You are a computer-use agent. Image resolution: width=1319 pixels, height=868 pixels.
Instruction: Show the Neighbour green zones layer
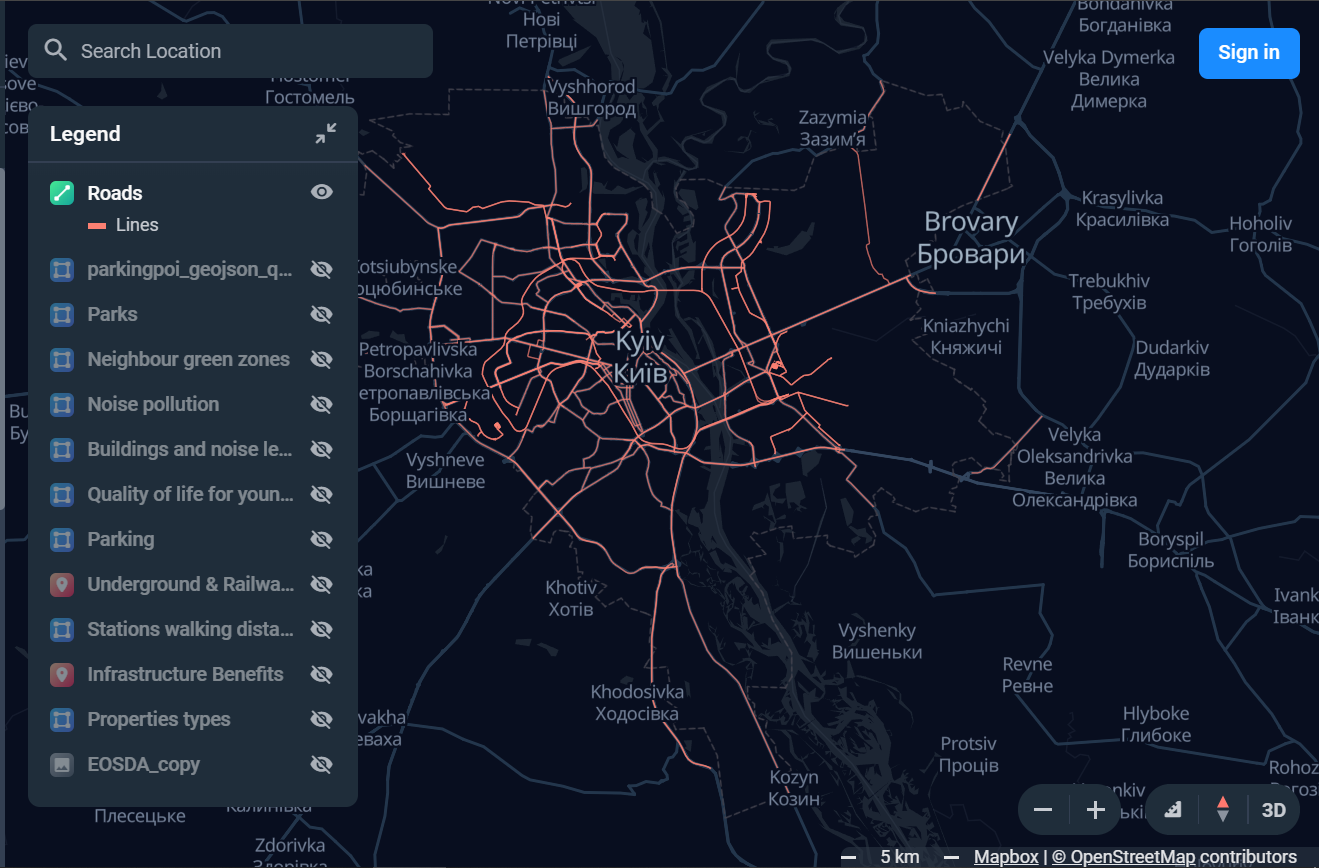(321, 359)
